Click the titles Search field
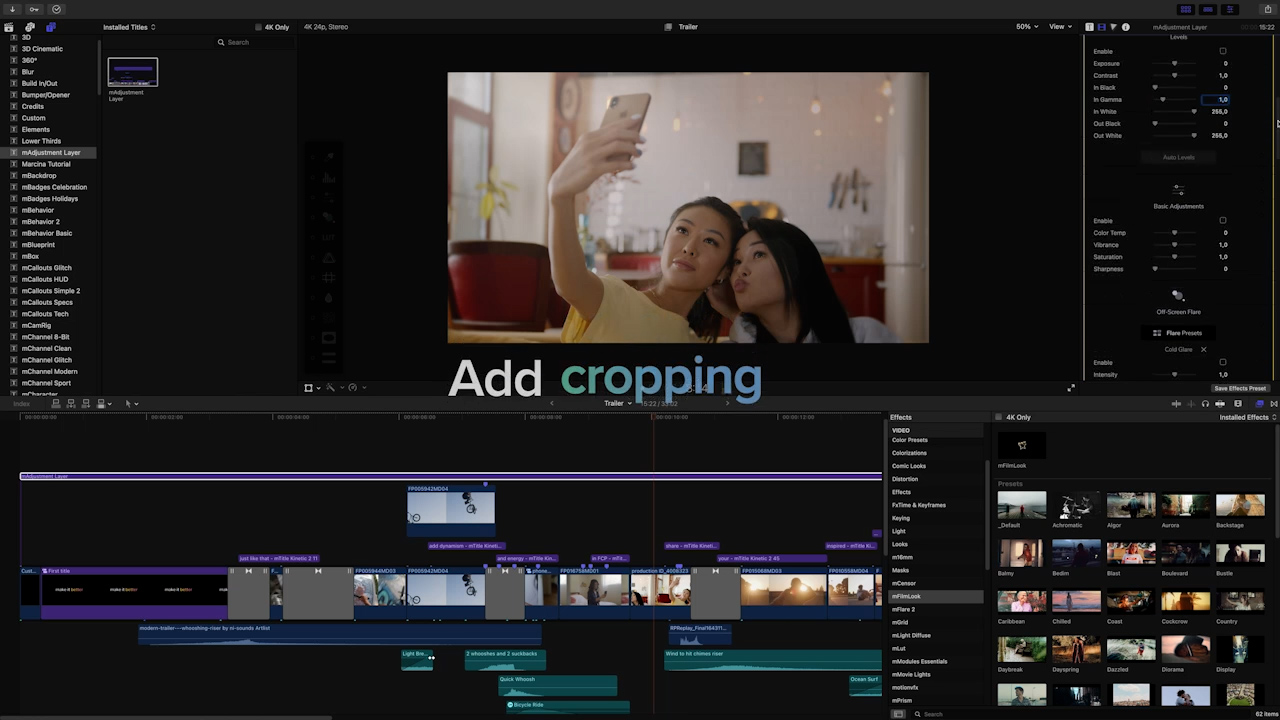 pos(255,42)
